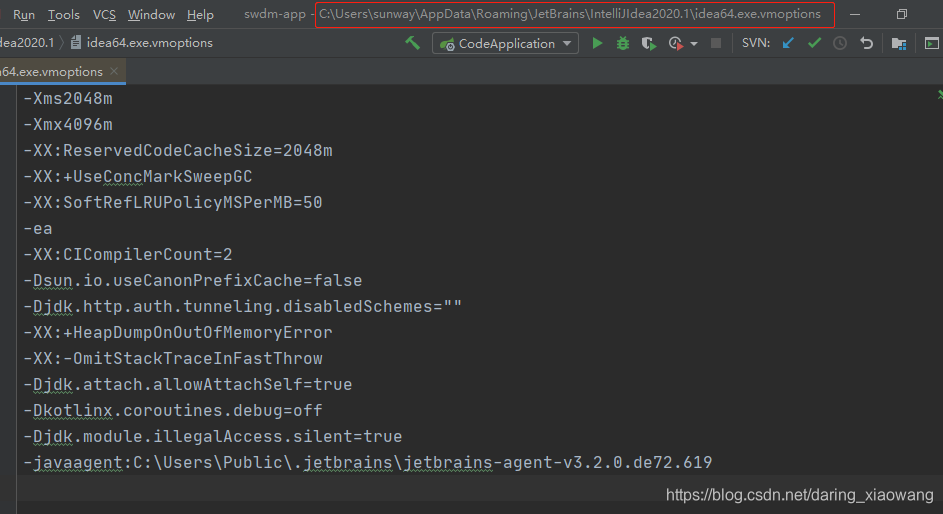Click the useCanonPrefixCache=false line

point(193,280)
